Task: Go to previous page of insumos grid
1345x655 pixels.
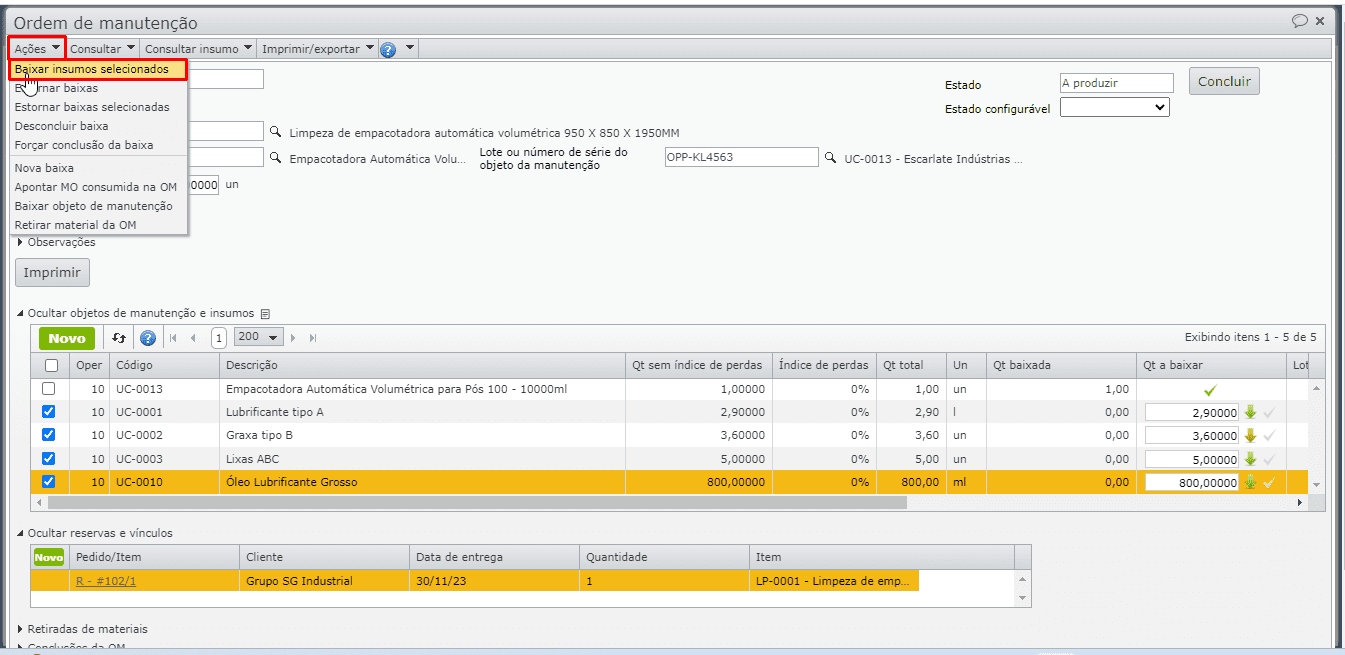Action: 193,338
